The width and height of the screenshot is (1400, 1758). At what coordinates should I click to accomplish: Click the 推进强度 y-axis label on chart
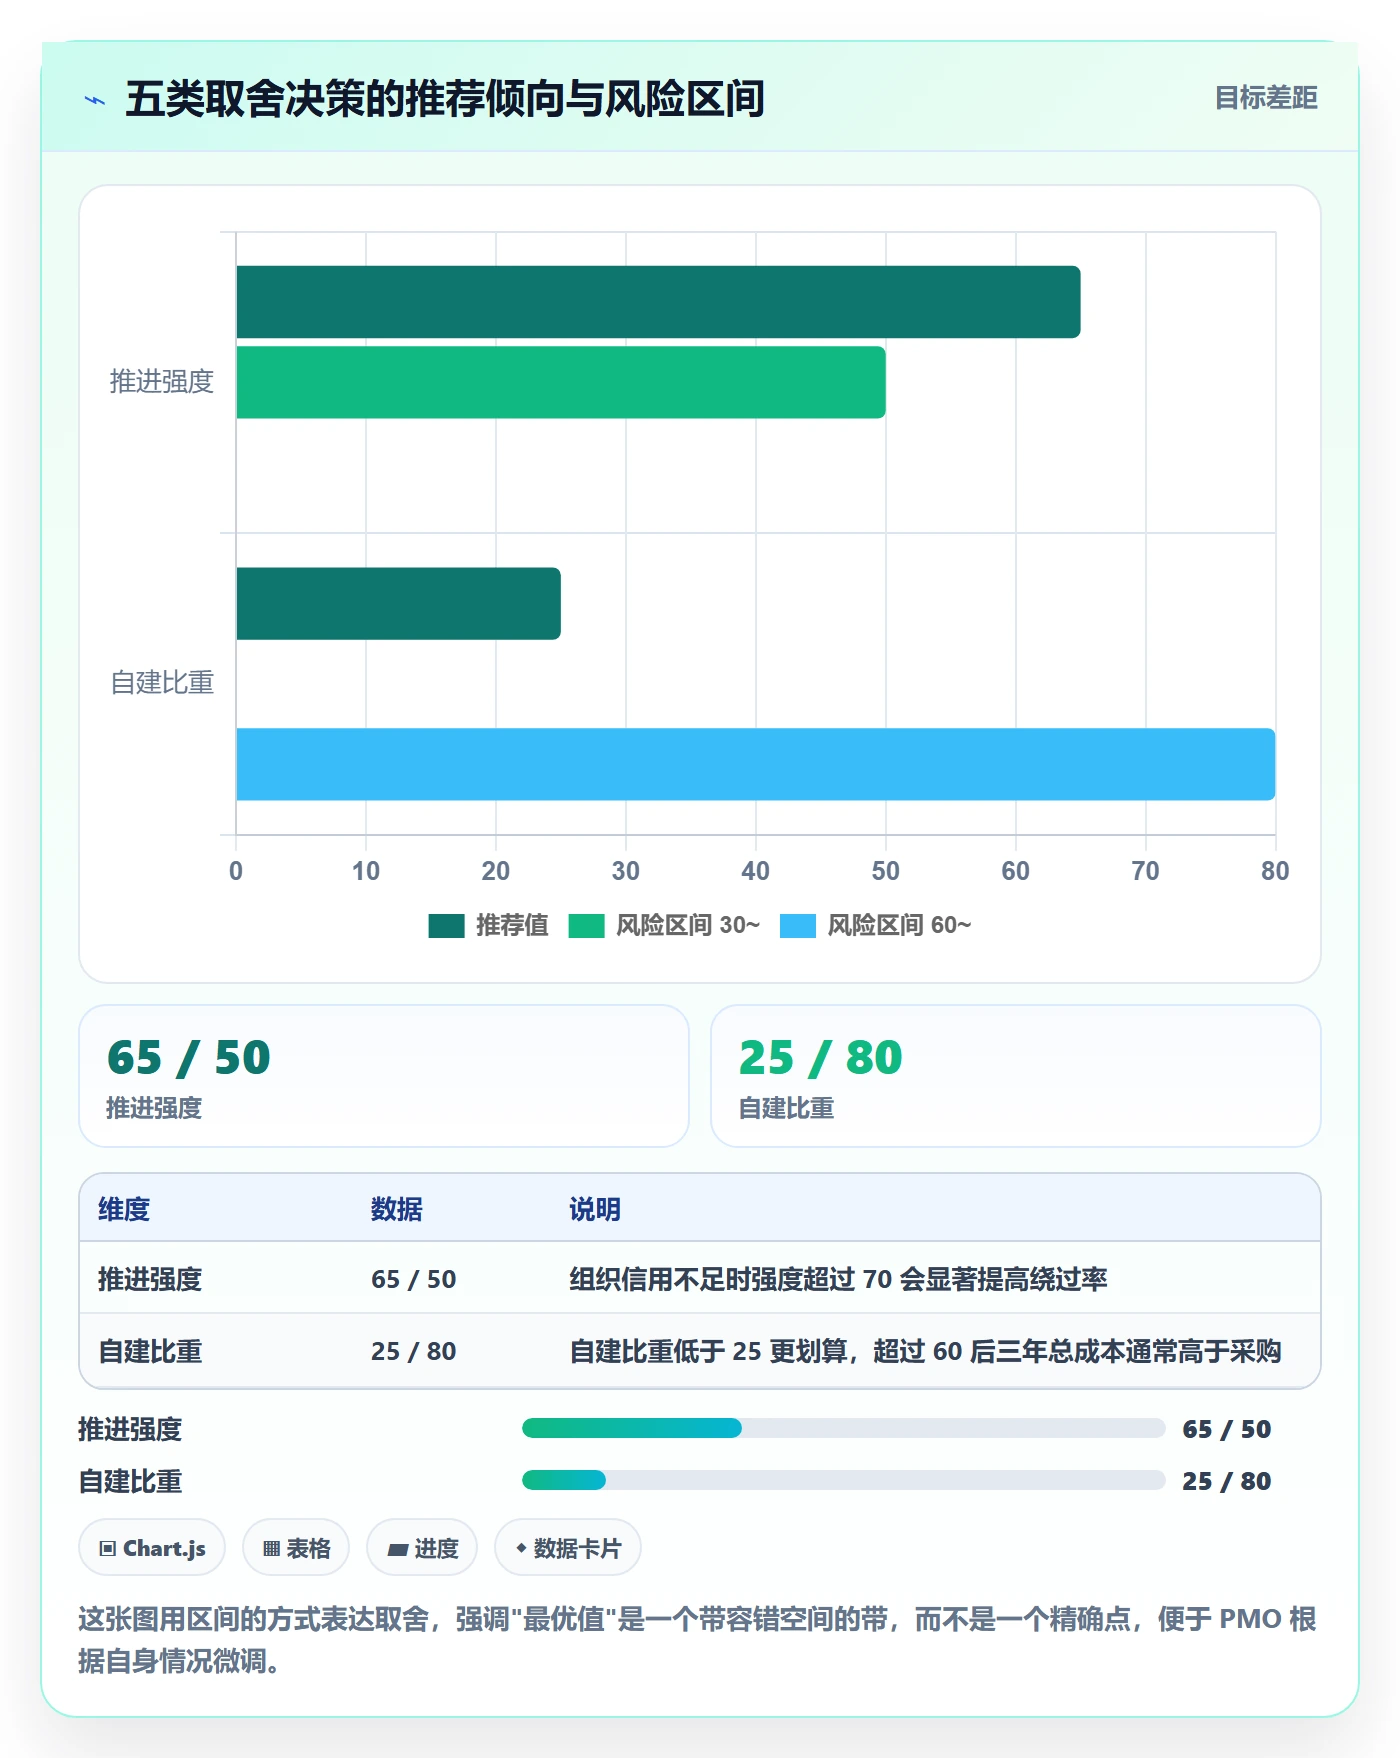coord(162,382)
